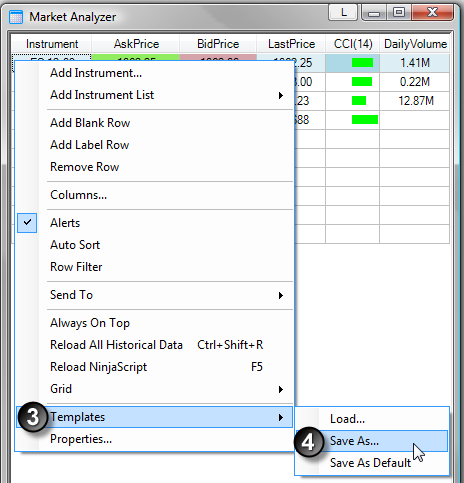
Task: Click the BidPrice column header
Action: point(218,44)
